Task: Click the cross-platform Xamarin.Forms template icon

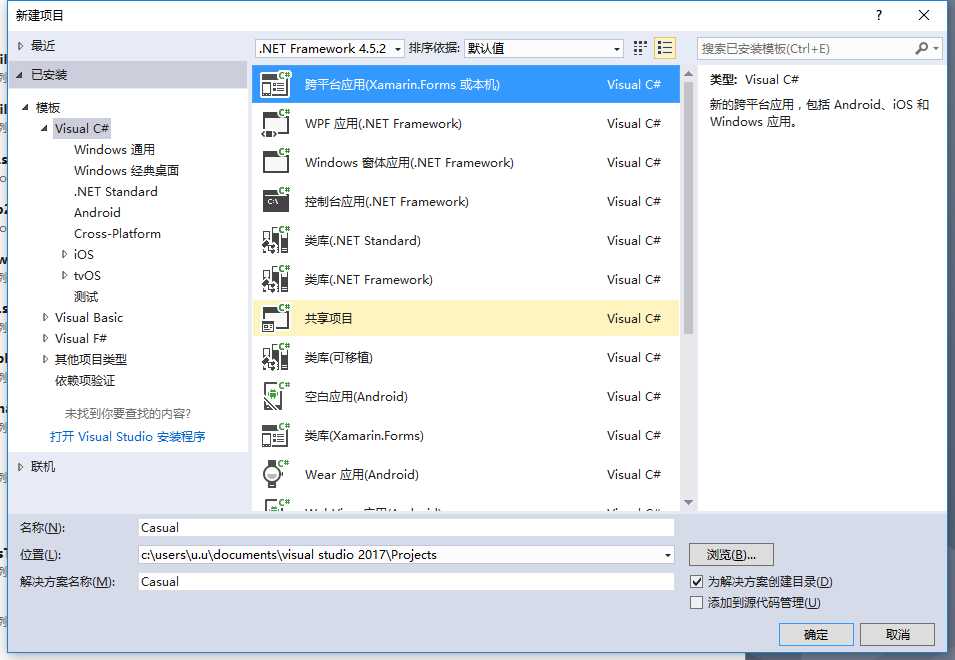Action: (x=275, y=85)
